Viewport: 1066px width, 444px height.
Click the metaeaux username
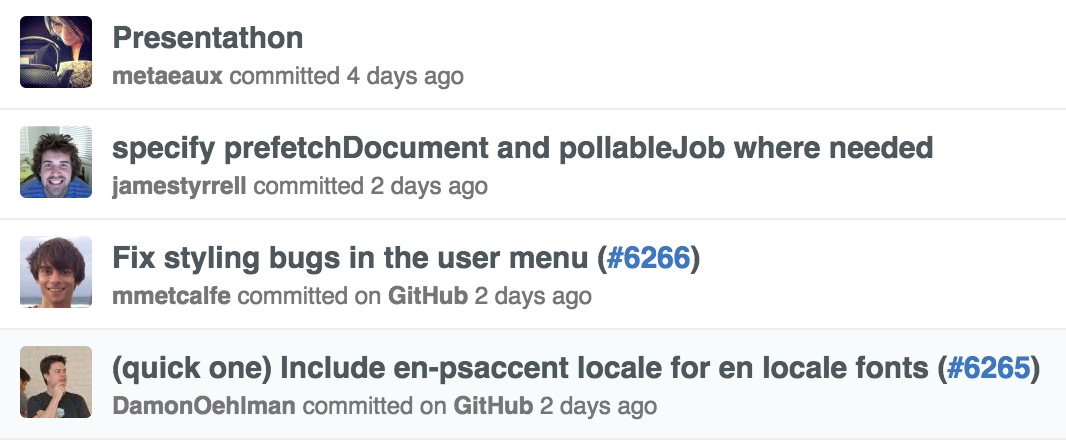coord(167,76)
